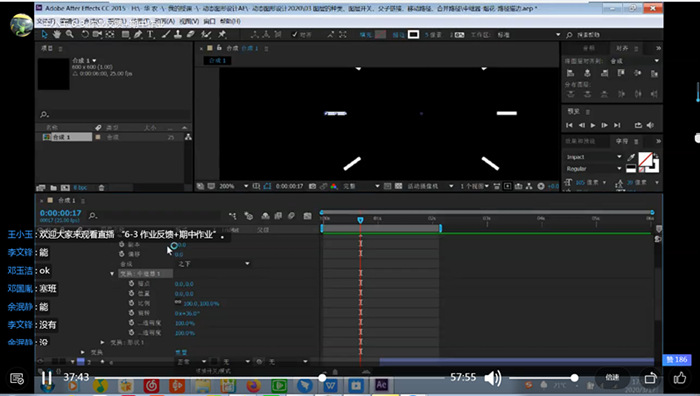Click the 重置 reset link in timeline
Screen dimensions: 700x396
(181, 352)
